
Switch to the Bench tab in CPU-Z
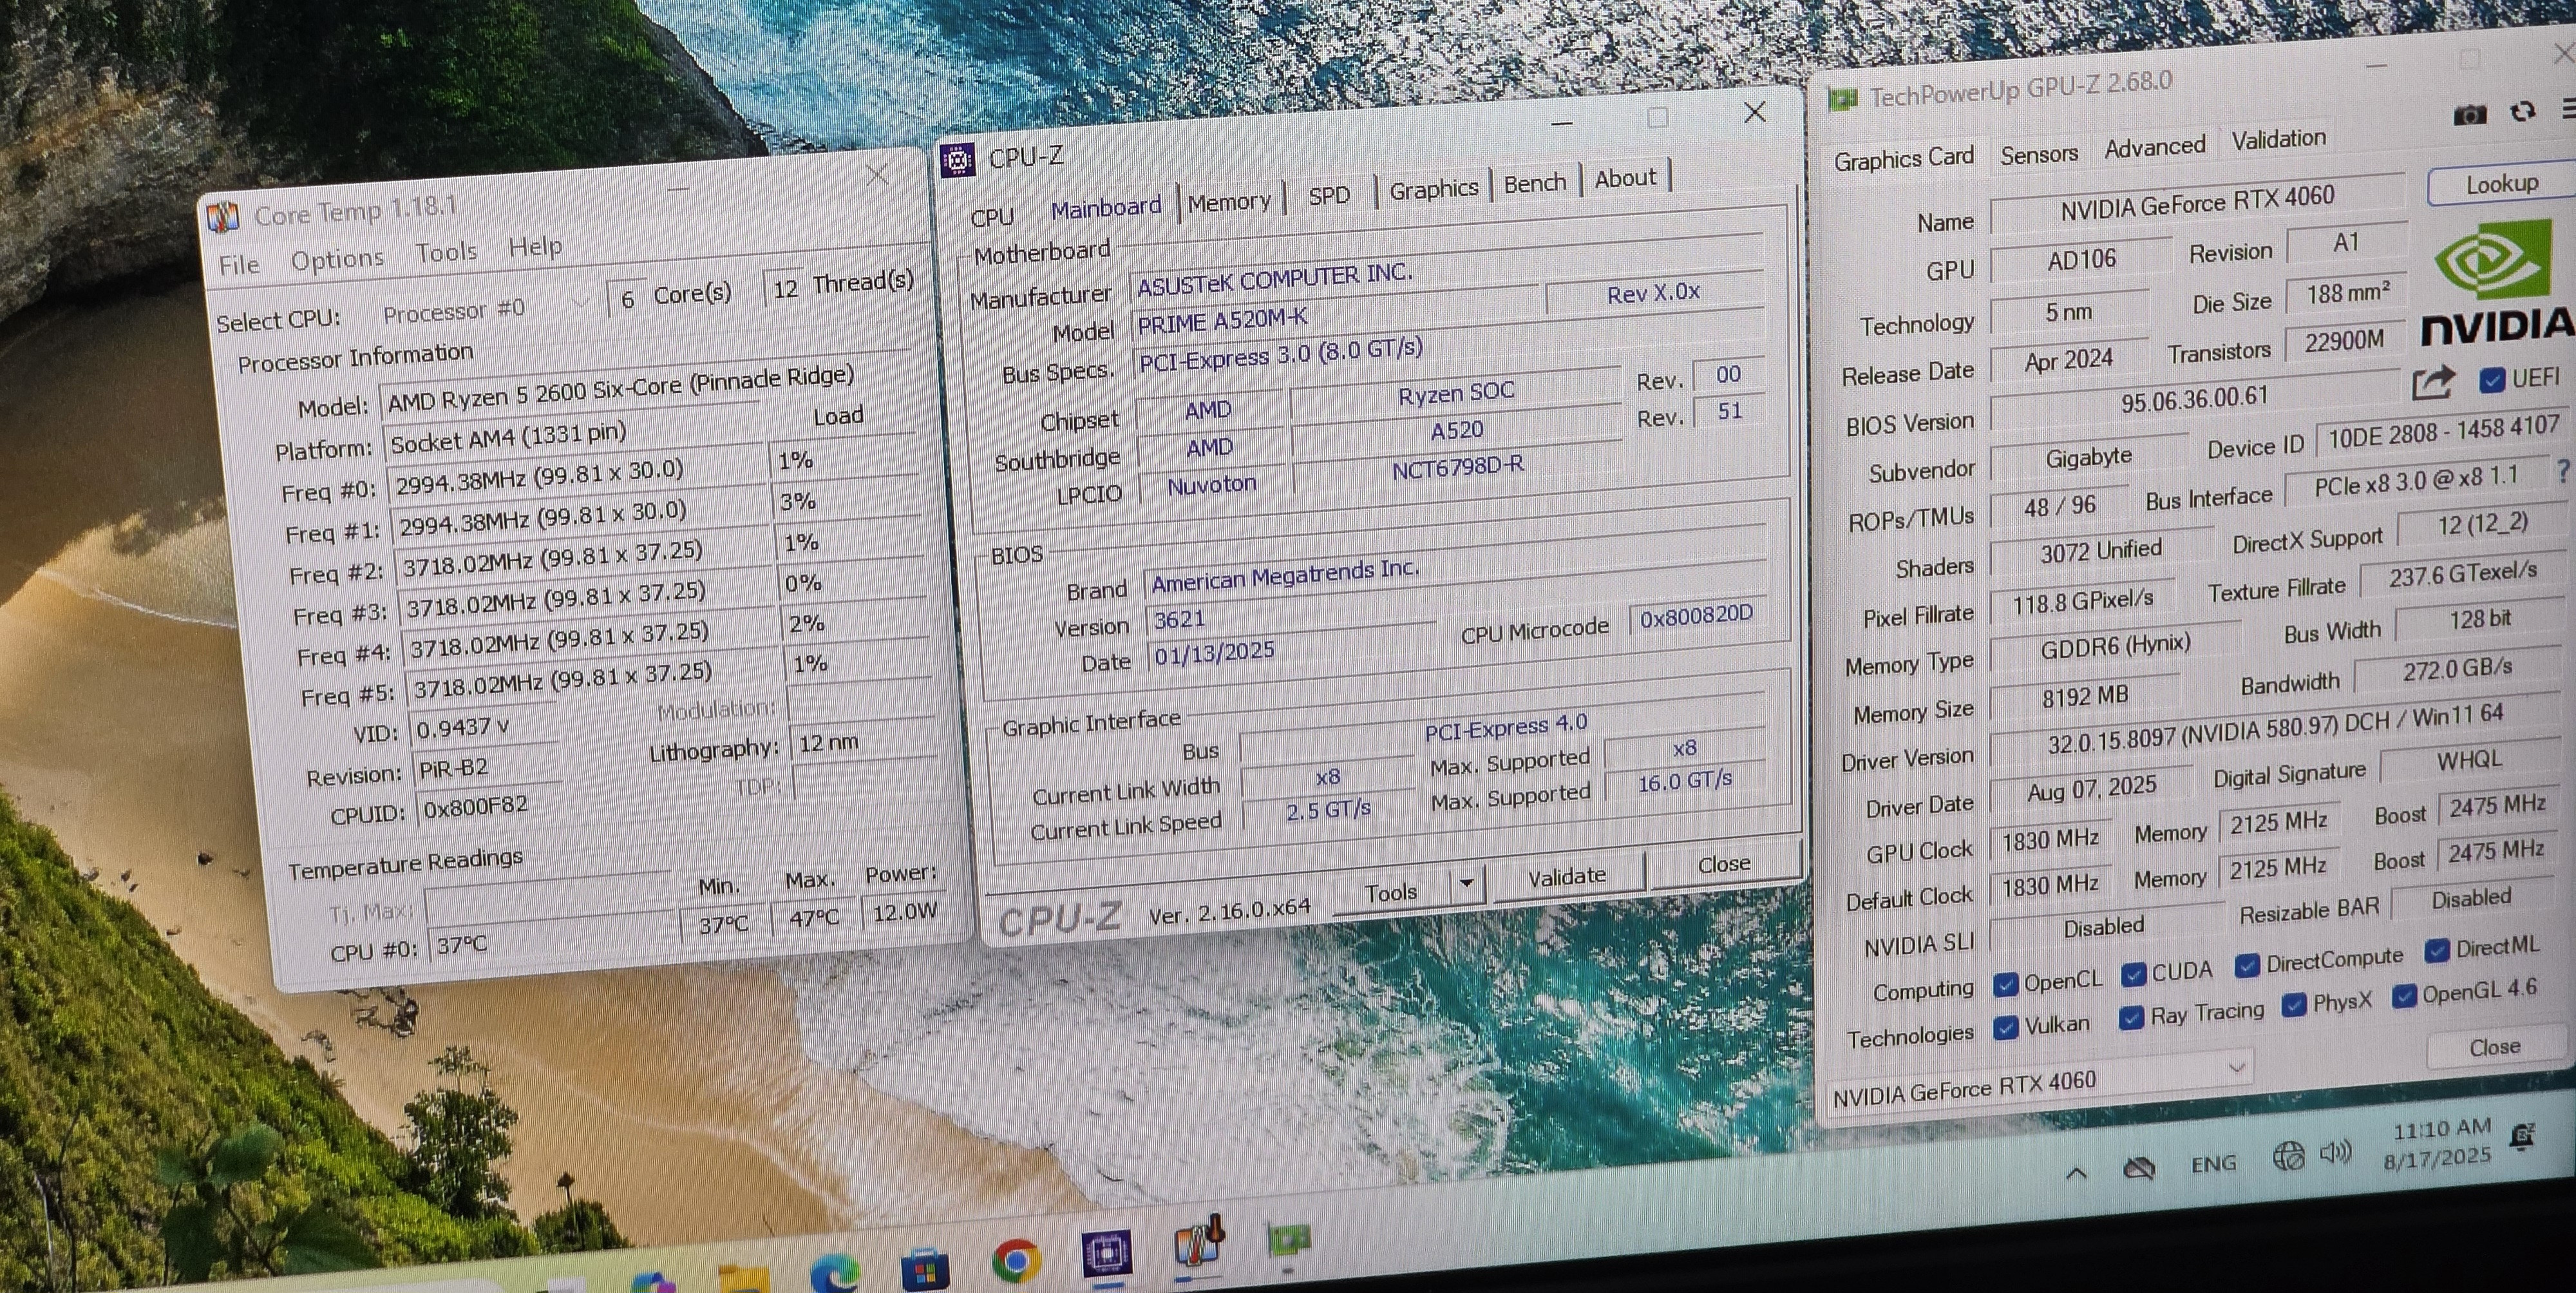pyautogui.click(x=1534, y=183)
